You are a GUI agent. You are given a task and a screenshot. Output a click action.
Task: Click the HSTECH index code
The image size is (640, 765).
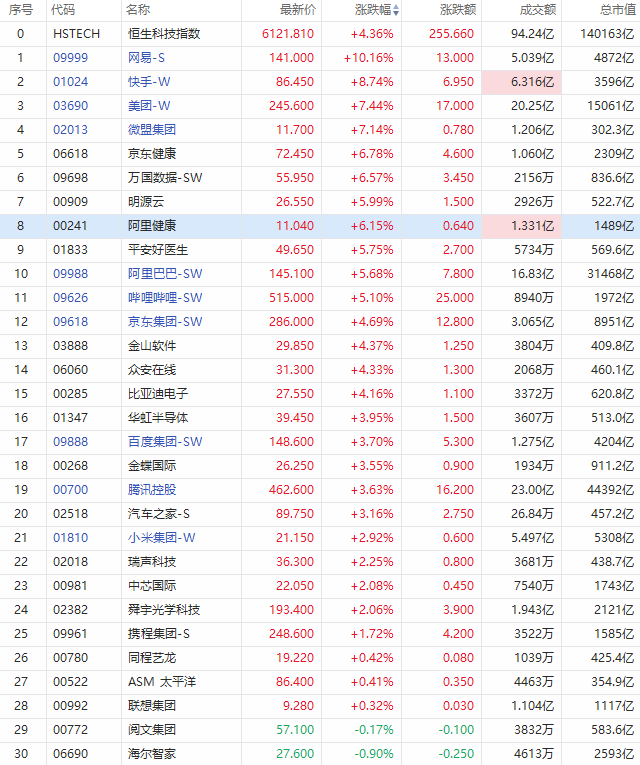76,34
